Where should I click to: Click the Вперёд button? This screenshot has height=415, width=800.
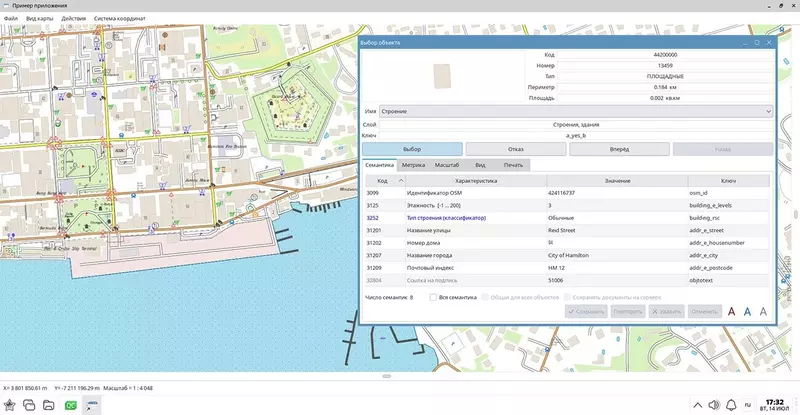[x=619, y=149]
